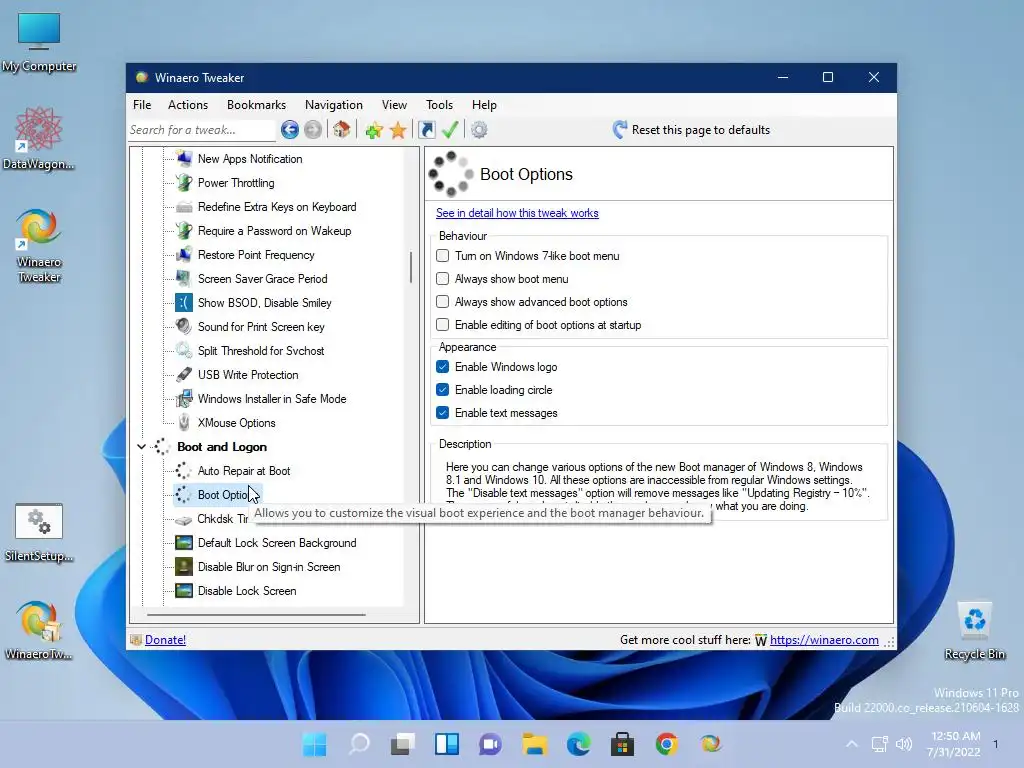Image resolution: width=1024 pixels, height=768 pixels.
Task: Click the USB Write Protection icon
Action: pos(184,375)
